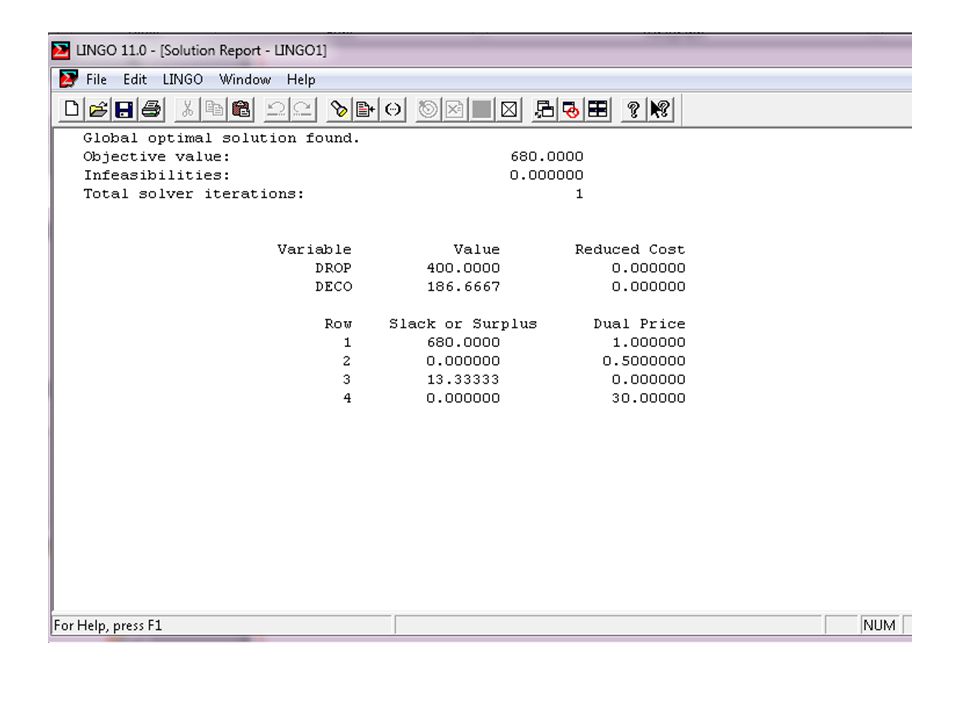The image size is (960, 720).
Task: Open the Help menu
Action: 301,80
